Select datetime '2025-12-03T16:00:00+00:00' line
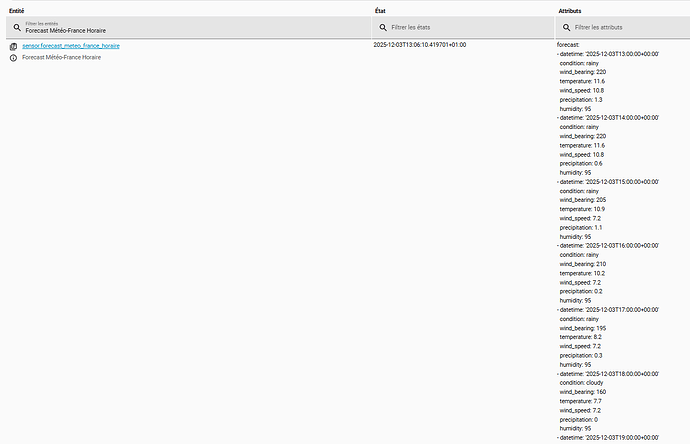This screenshot has height=444, width=690. (608, 246)
